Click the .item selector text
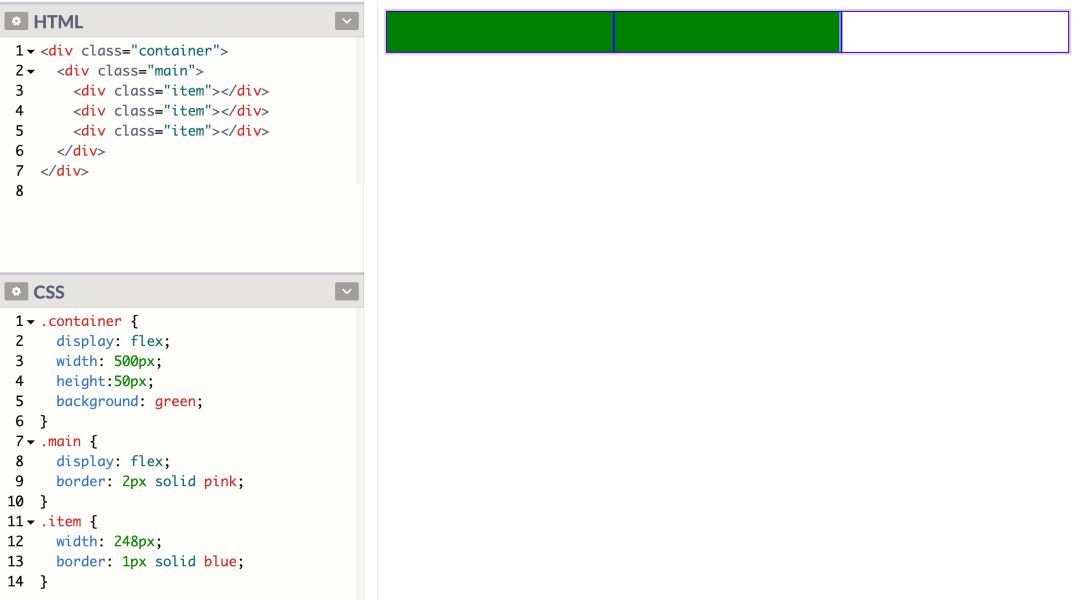The image size is (1080, 600). click(61, 521)
